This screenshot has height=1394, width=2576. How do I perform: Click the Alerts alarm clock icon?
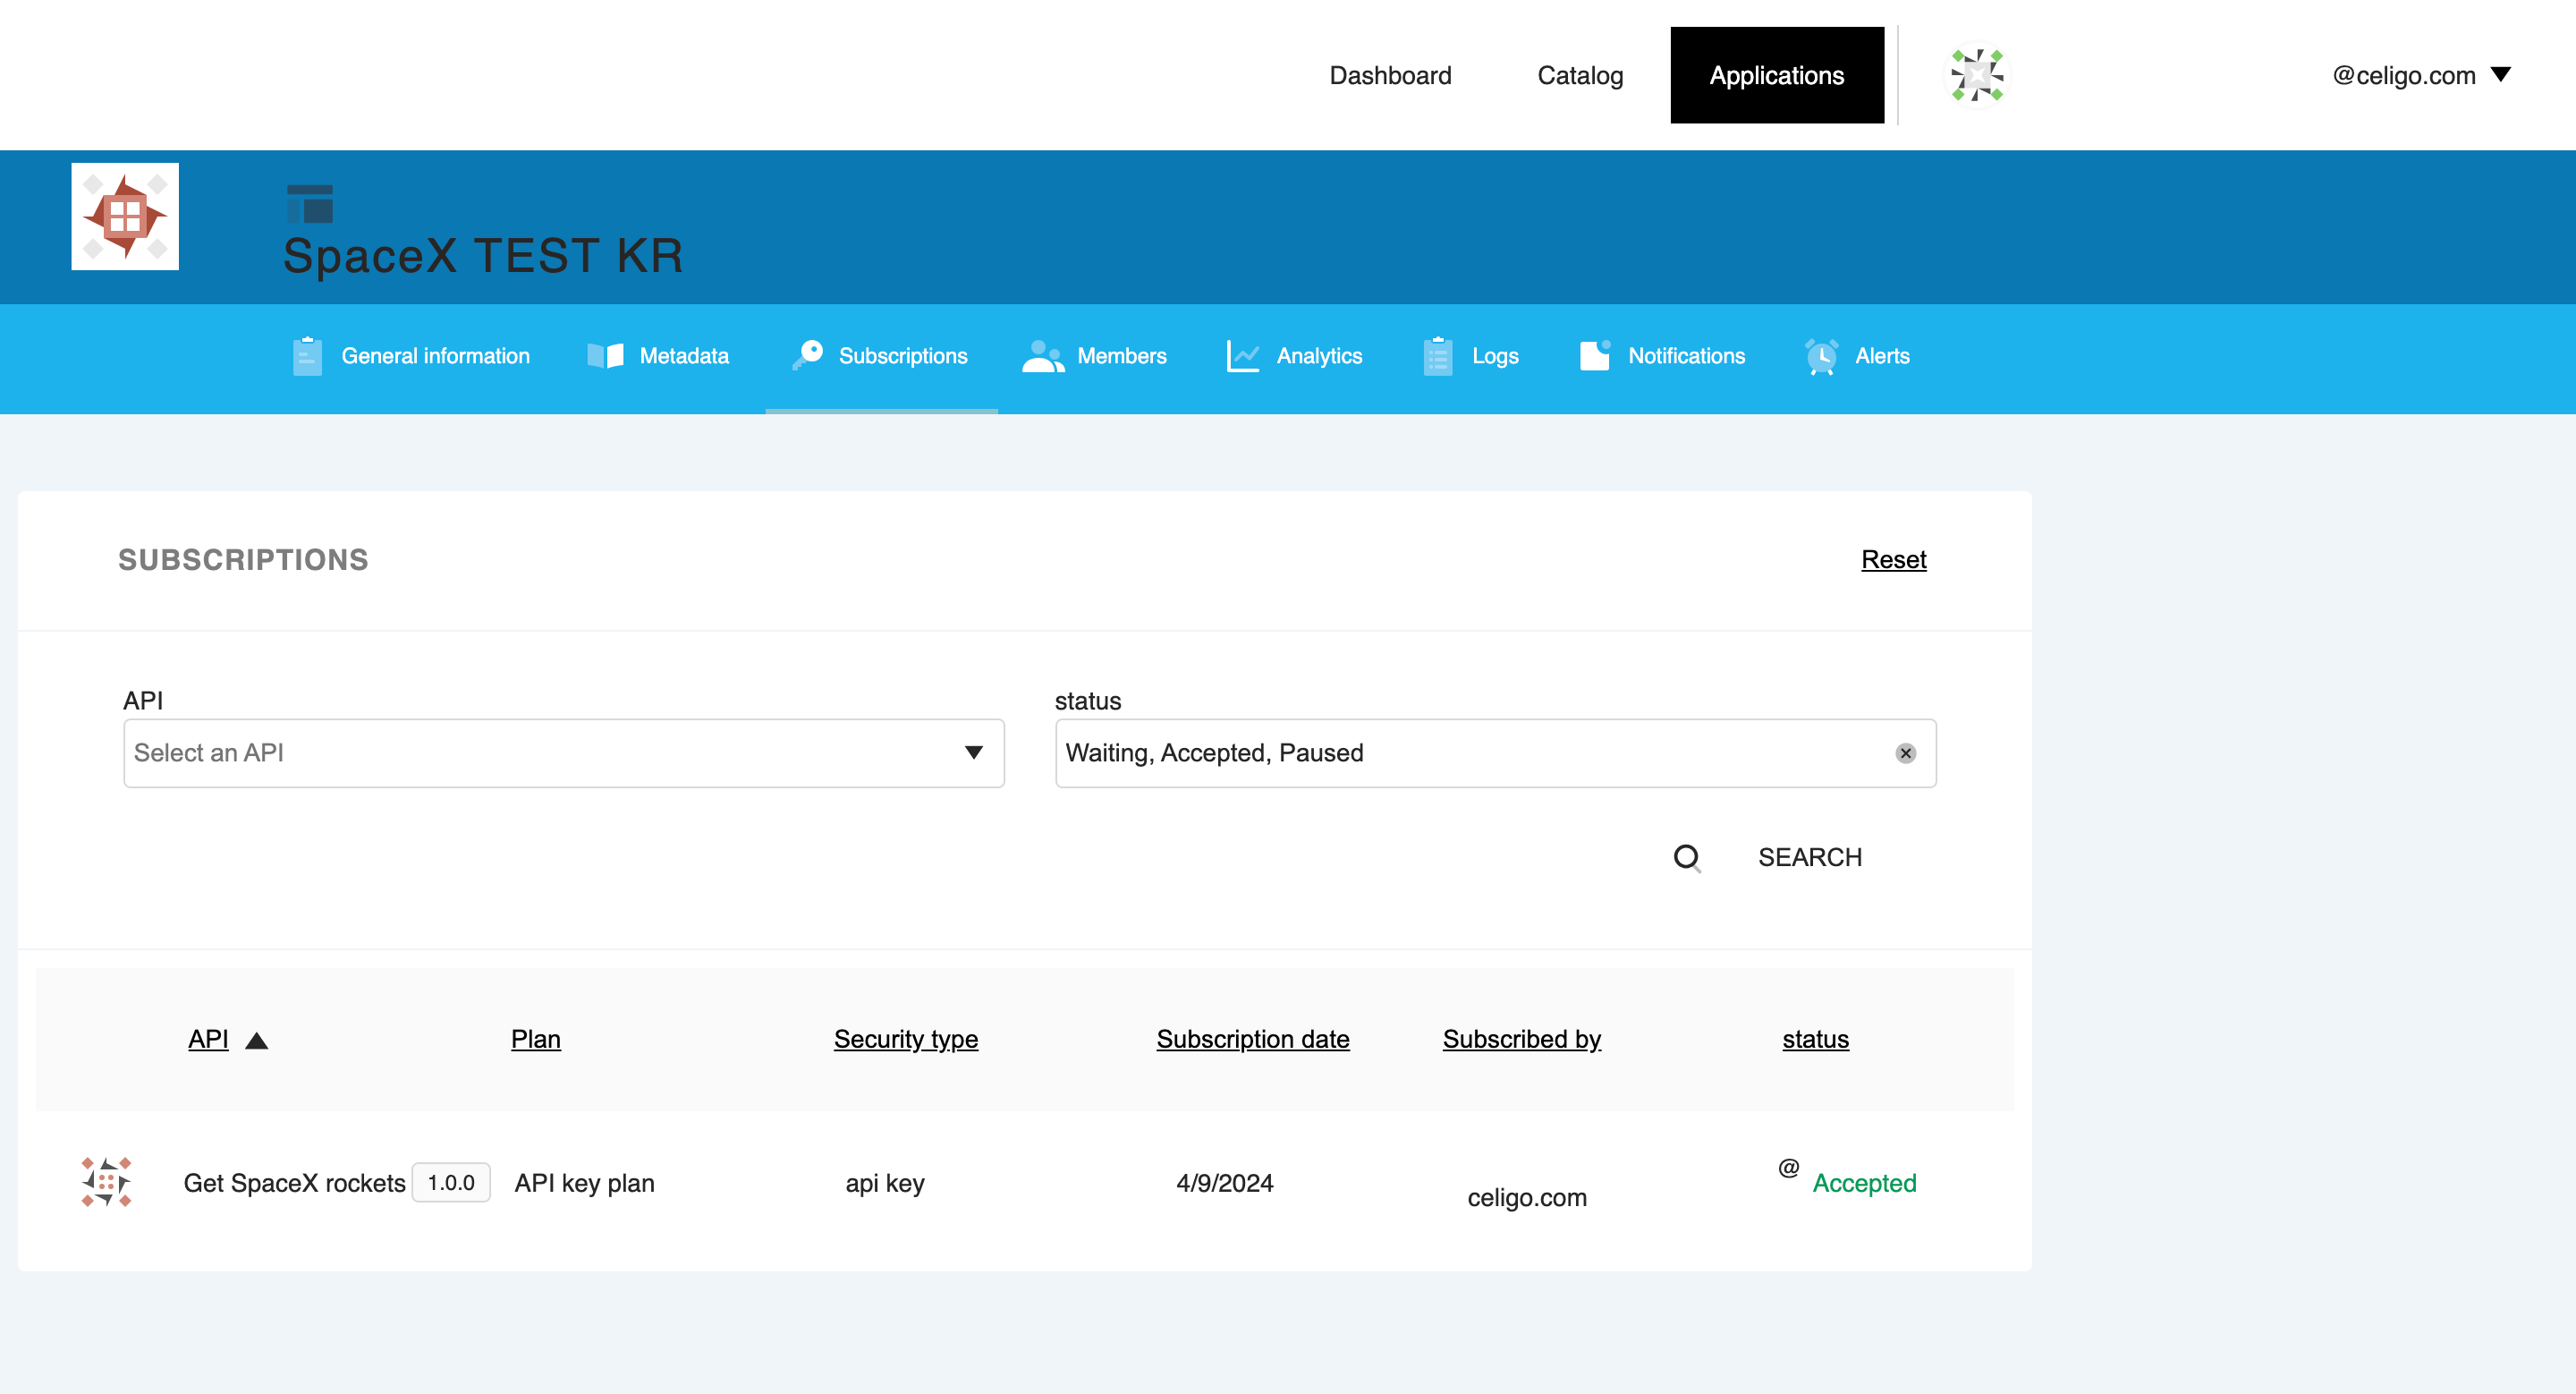coord(1821,357)
